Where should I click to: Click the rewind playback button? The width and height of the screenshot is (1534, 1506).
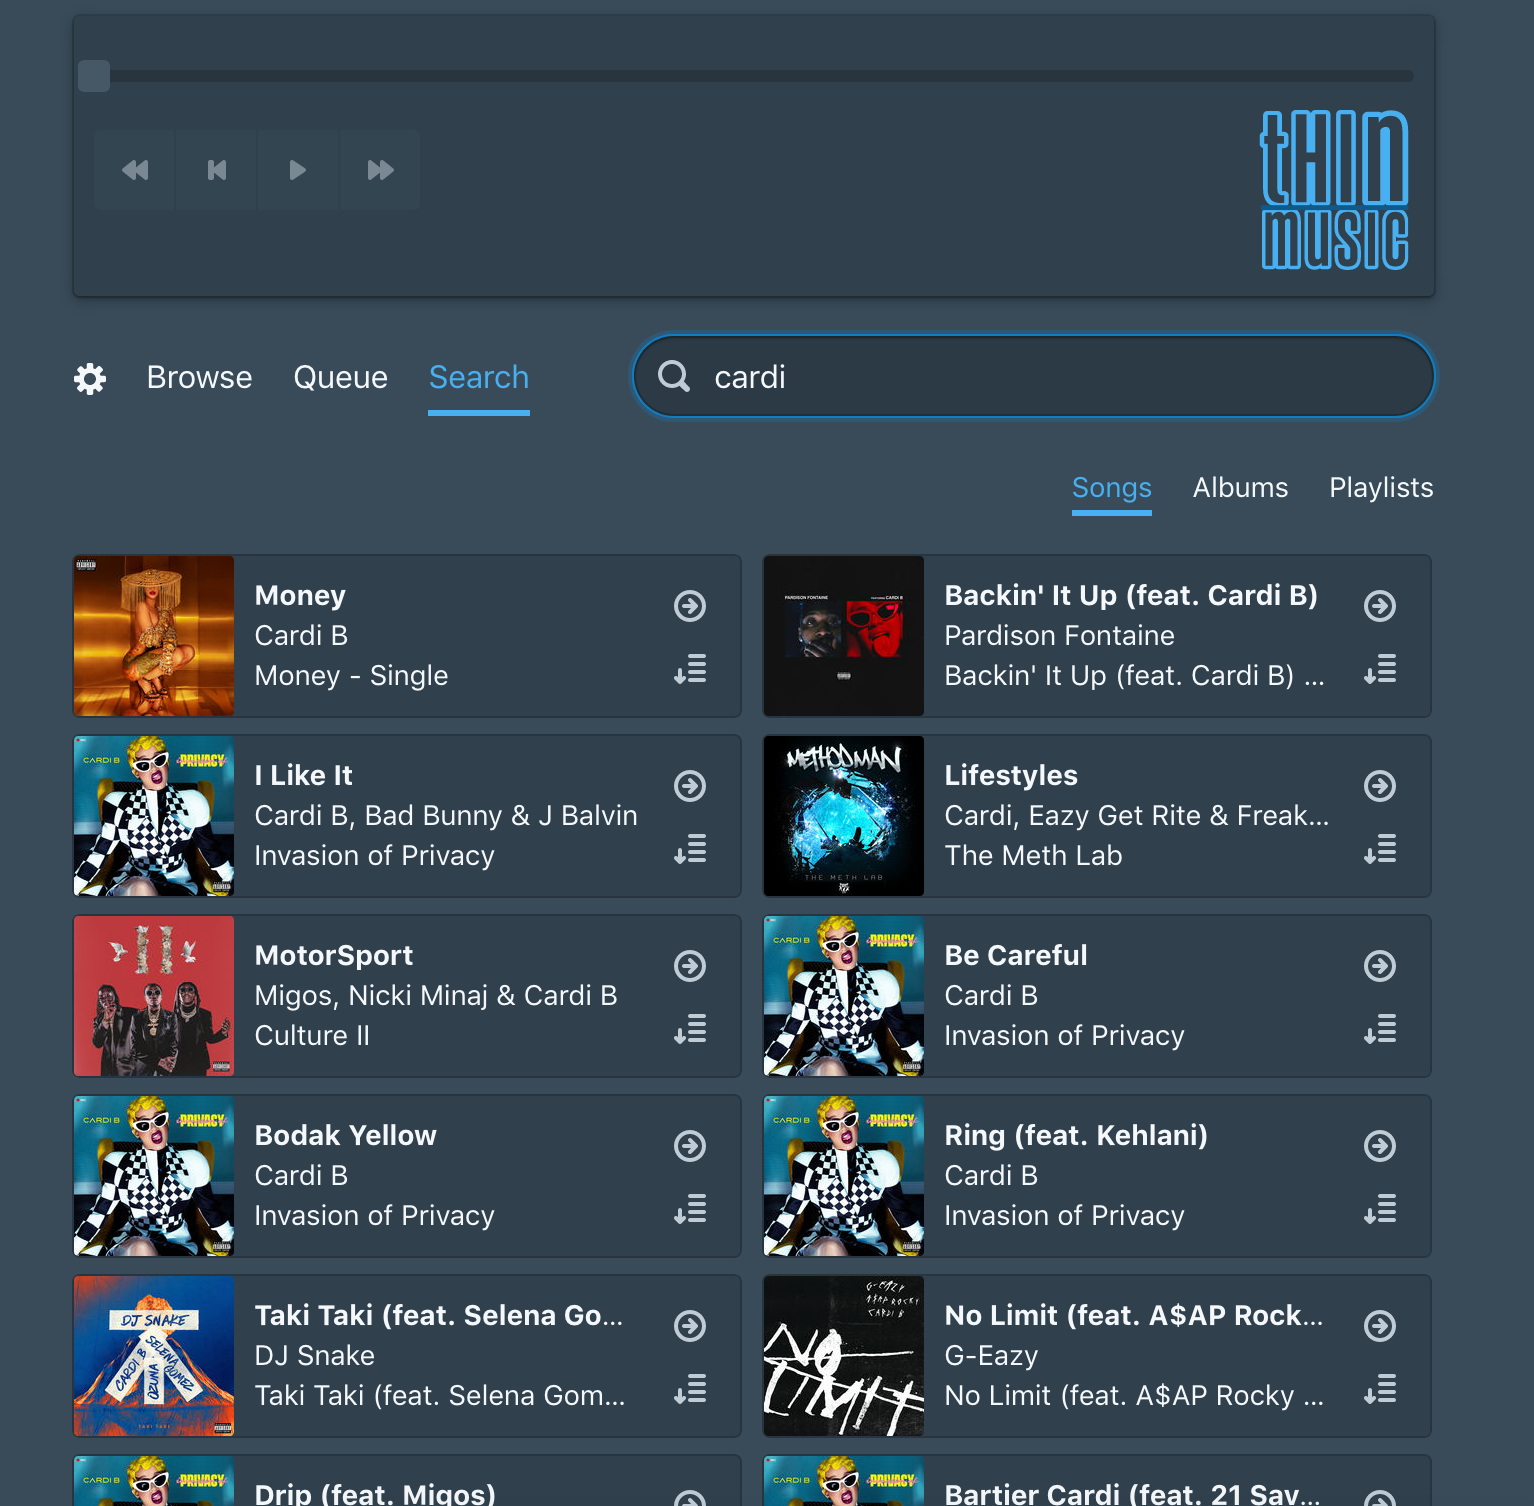coord(135,170)
